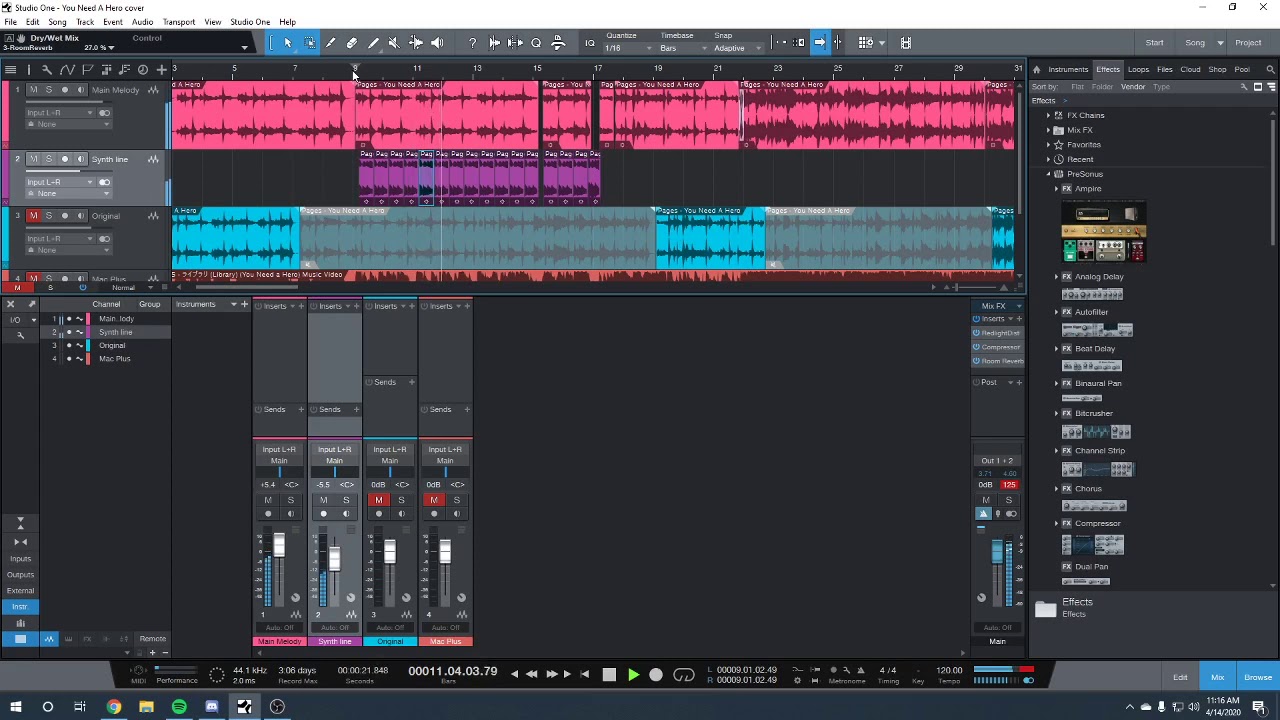
Task: Expand the Mix FX folder
Action: (1049, 130)
